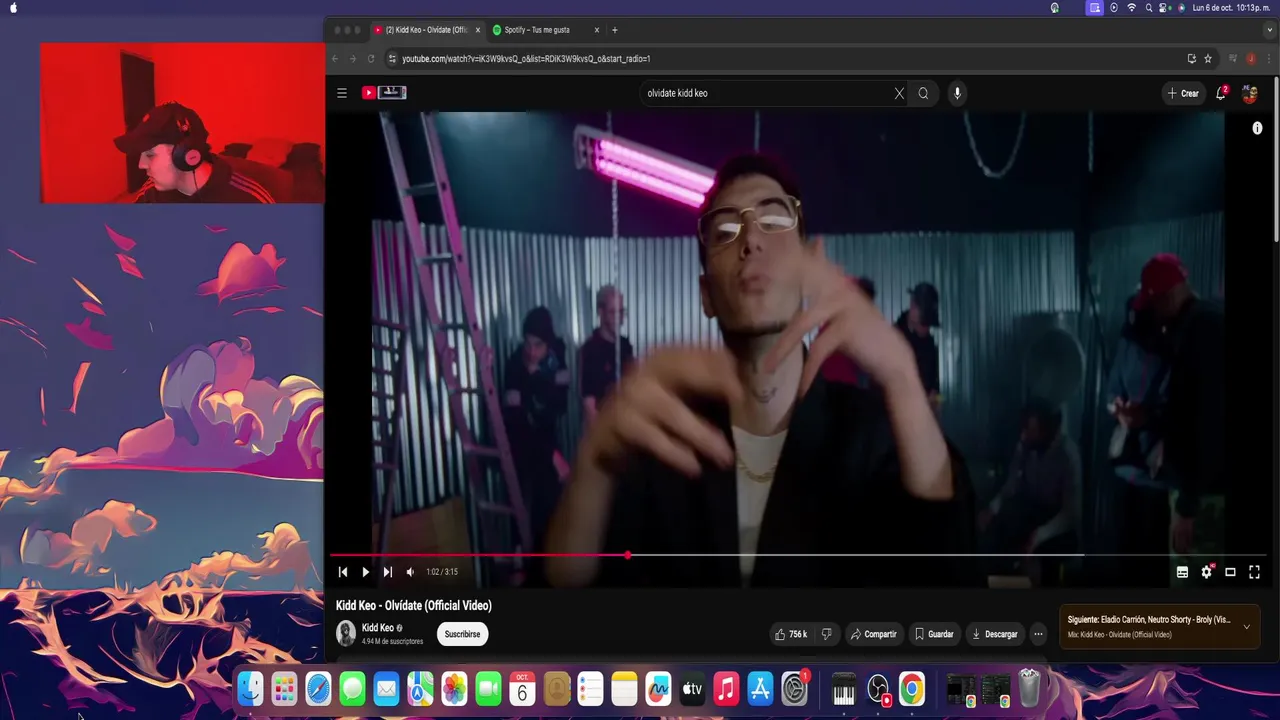Viewport: 1280px width, 720px height.
Task: Open the Kidd Keo channel avatar
Action: 346,633
